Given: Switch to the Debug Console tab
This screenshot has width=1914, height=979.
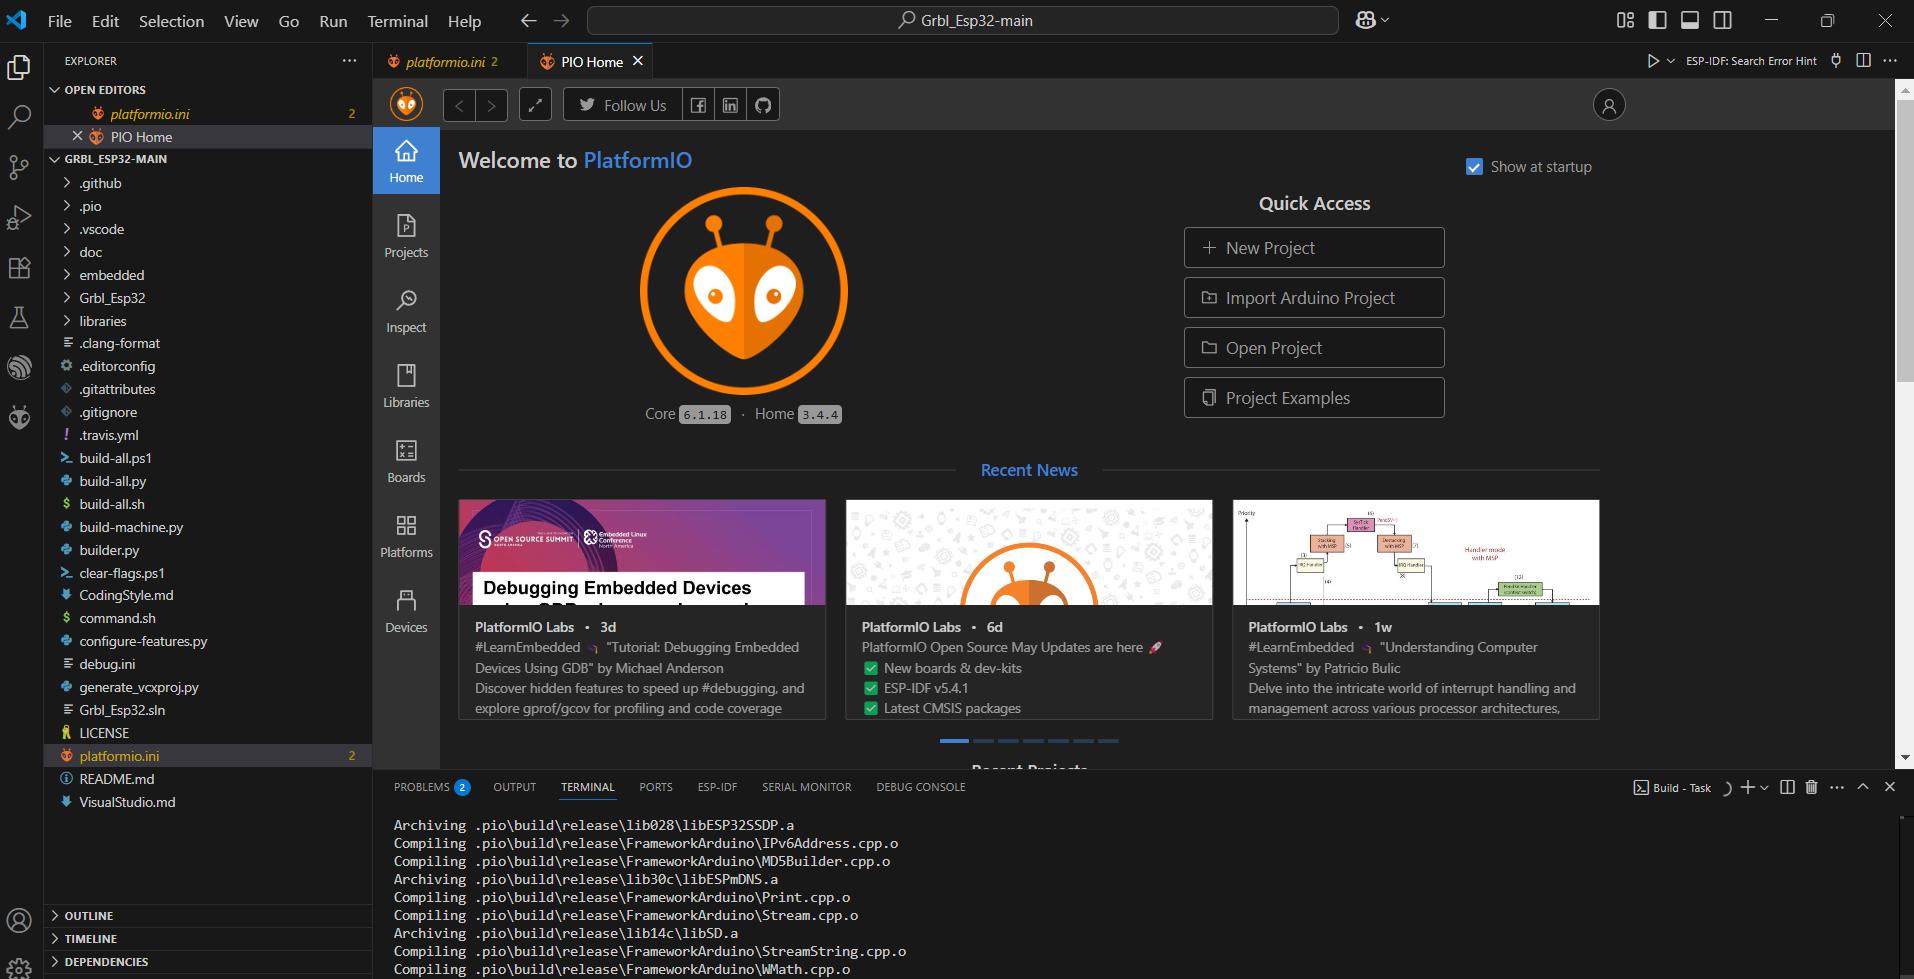Looking at the screenshot, I should tap(920, 787).
